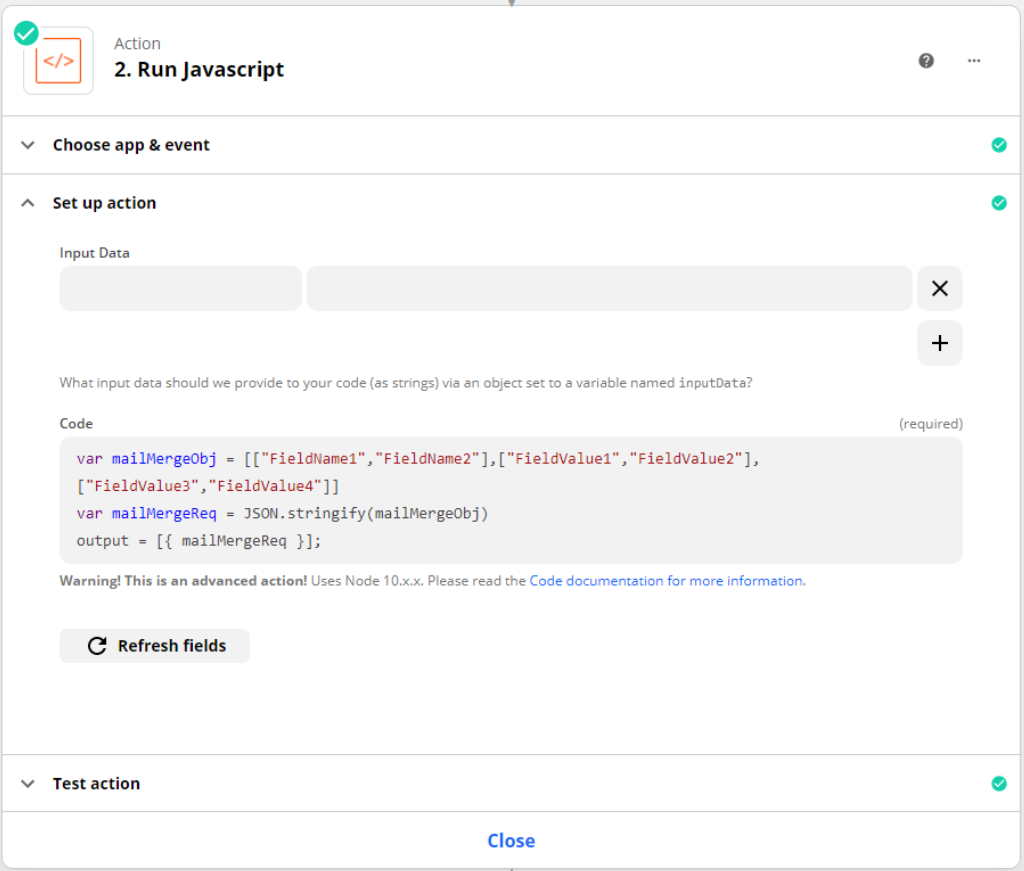Click the green check beside Test action
Viewport: 1024px width, 871px height.
point(999,784)
